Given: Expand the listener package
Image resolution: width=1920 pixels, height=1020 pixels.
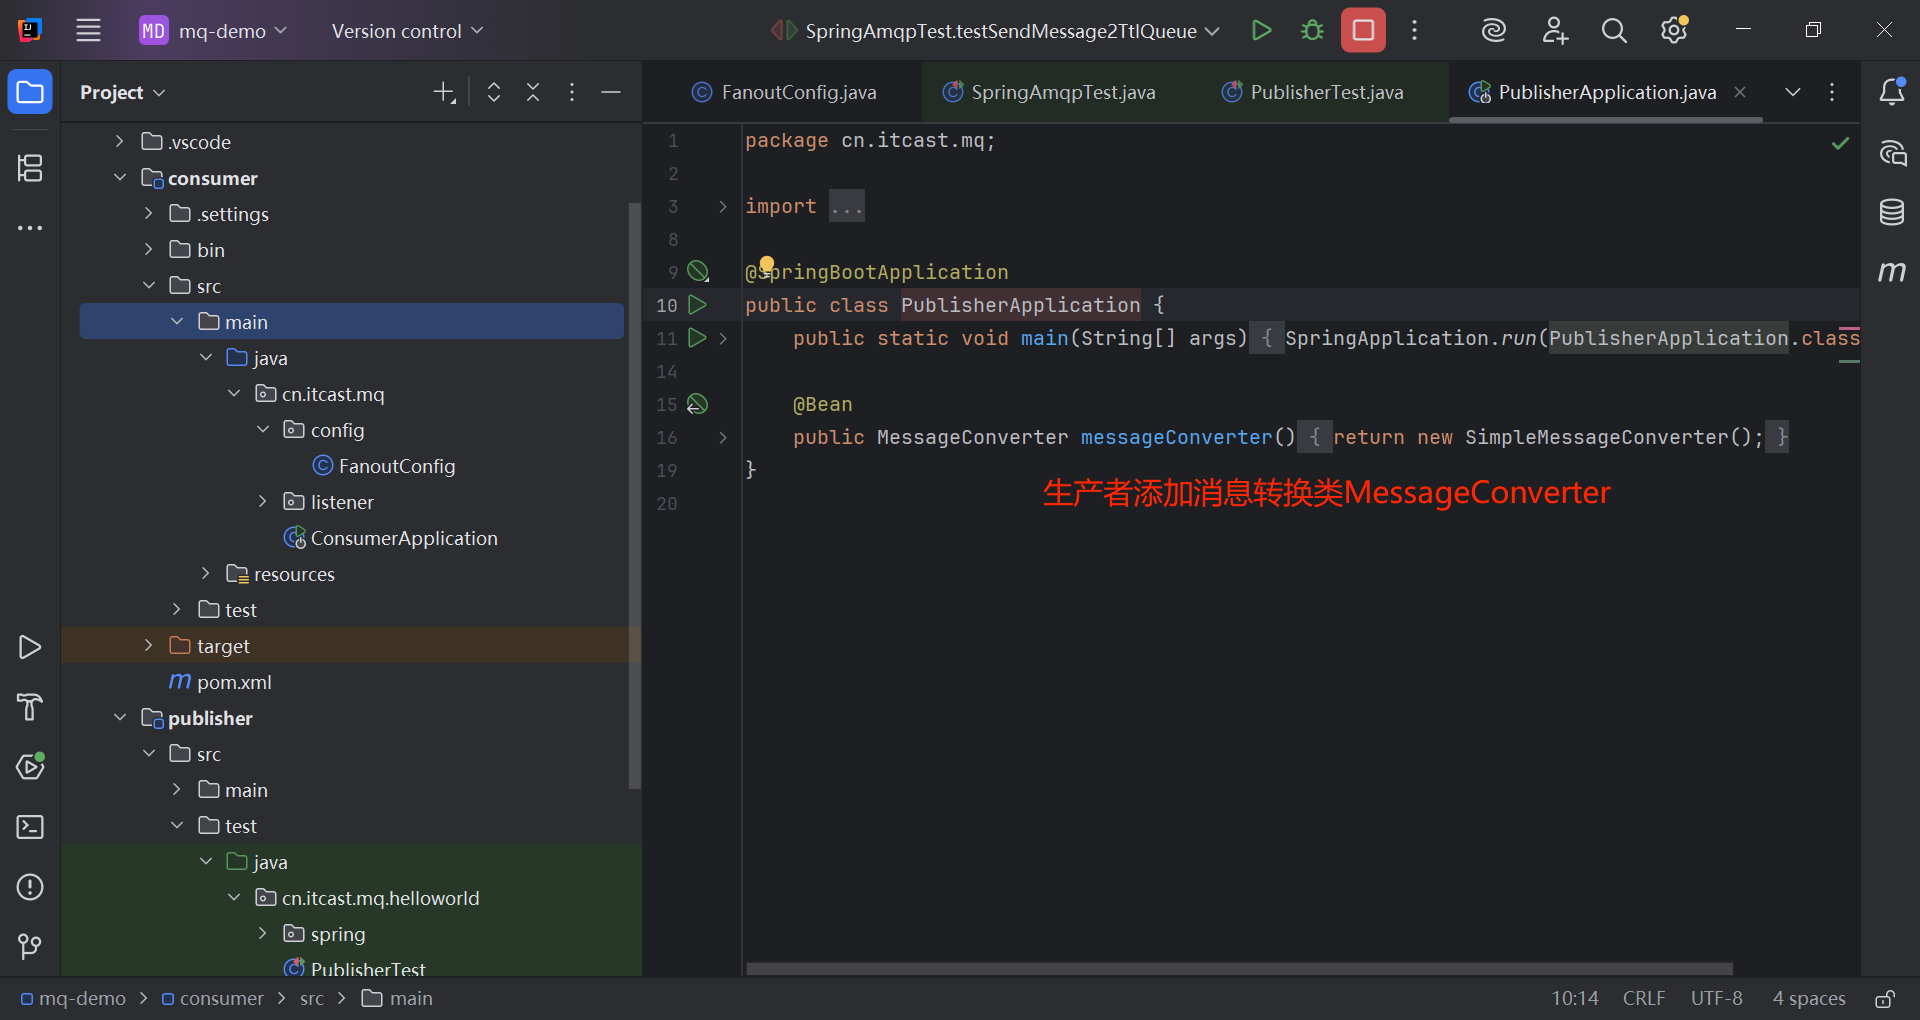Looking at the screenshot, I should [262, 502].
